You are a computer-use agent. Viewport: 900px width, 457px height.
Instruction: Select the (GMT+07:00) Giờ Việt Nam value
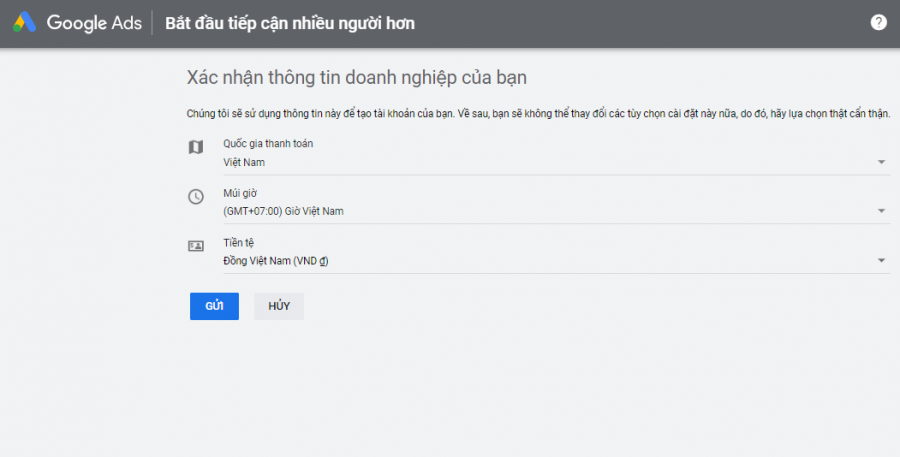pyautogui.click(x=284, y=211)
